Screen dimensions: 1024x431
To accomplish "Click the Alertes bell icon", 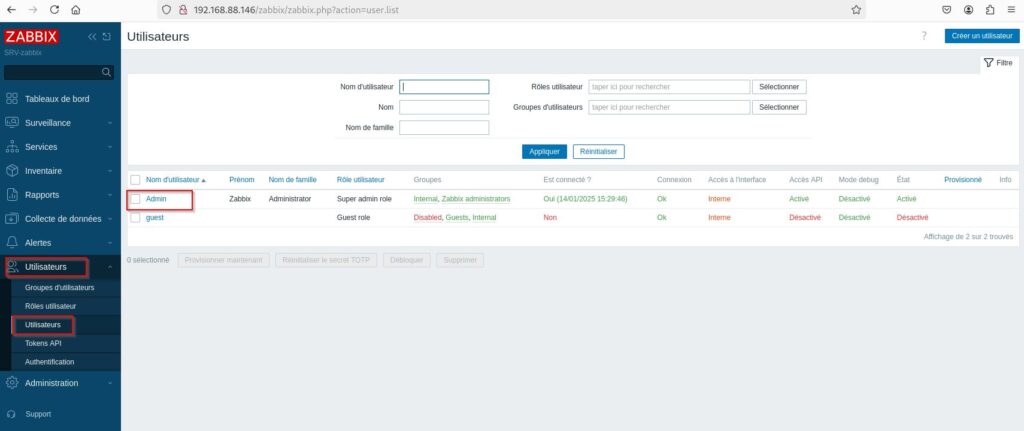I will tap(12, 242).
